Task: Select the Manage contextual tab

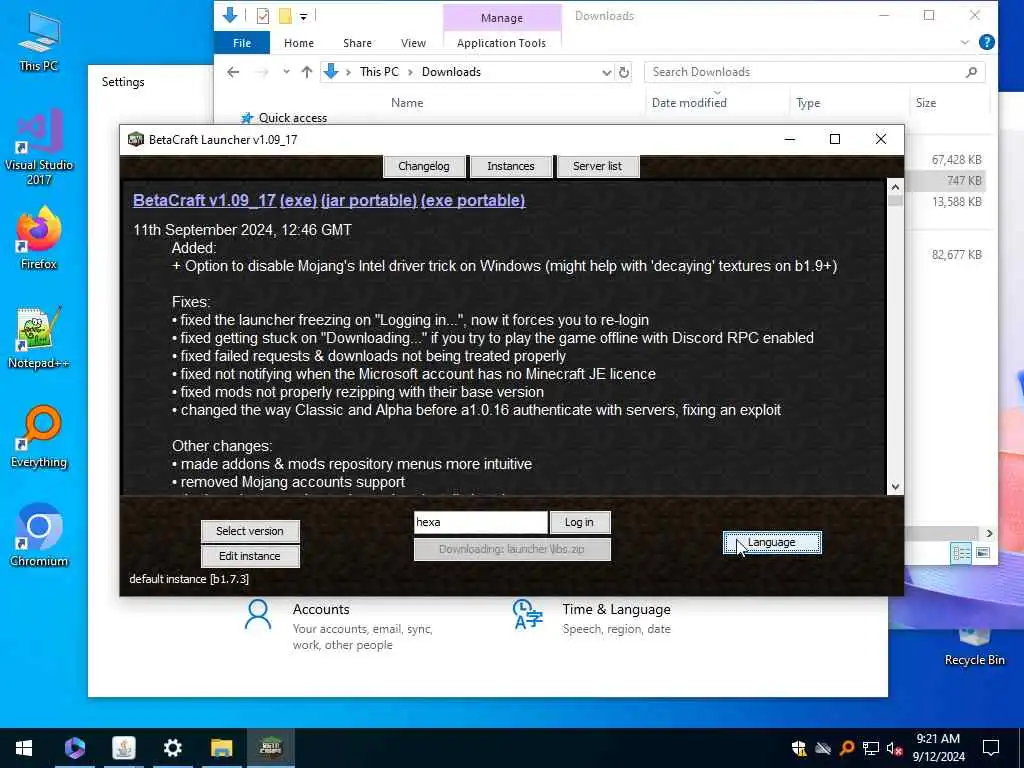Action: click(502, 18)
